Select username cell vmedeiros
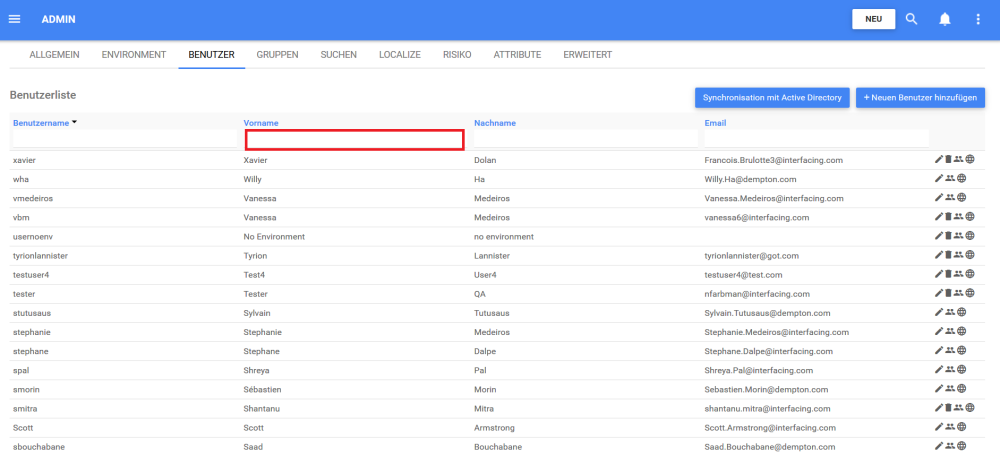1000x455 pixels. (33, 198)
